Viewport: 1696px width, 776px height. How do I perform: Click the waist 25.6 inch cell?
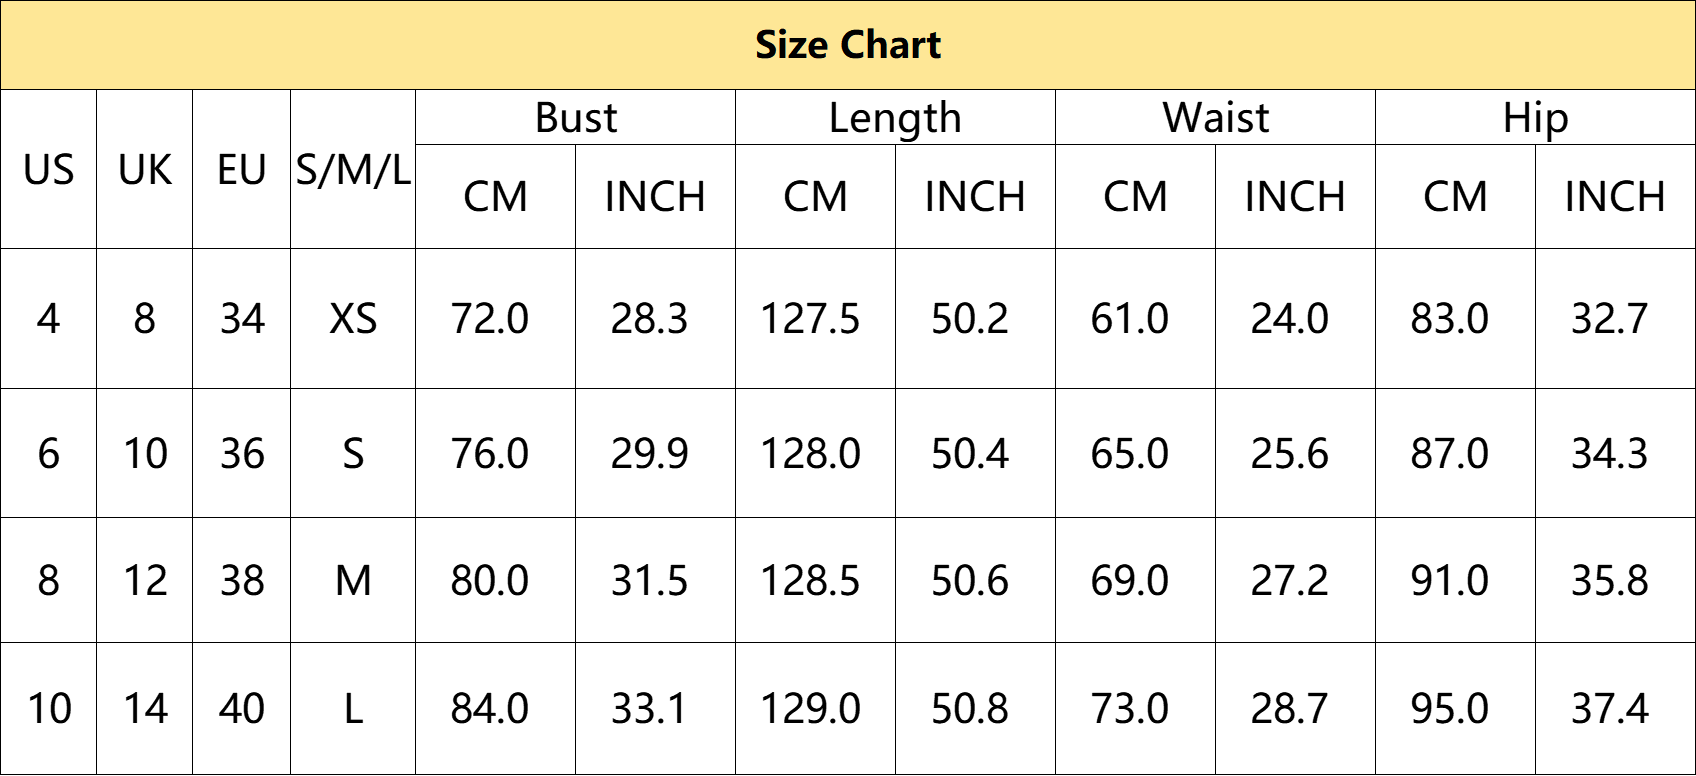(1295, 453)
